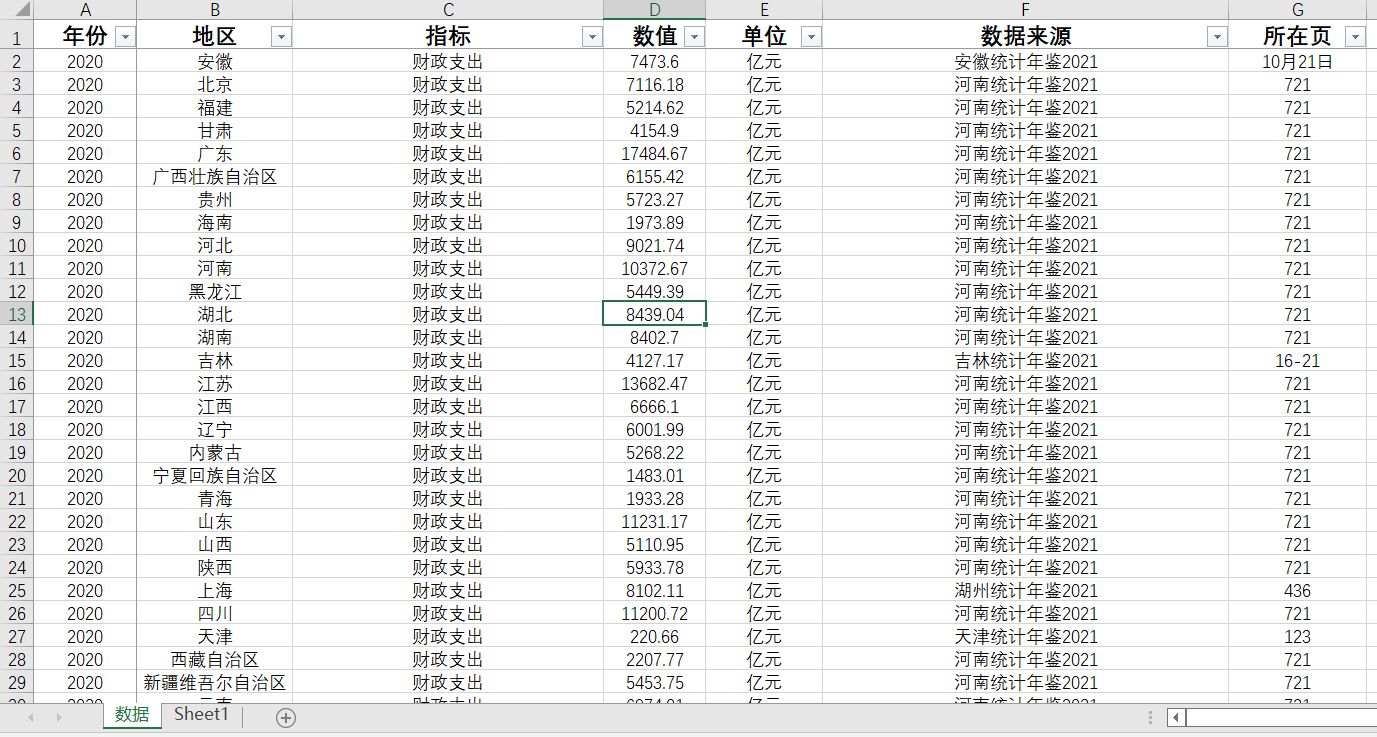Click the 安徽 region cell
1377x737 pixels.
click(215, 61)
